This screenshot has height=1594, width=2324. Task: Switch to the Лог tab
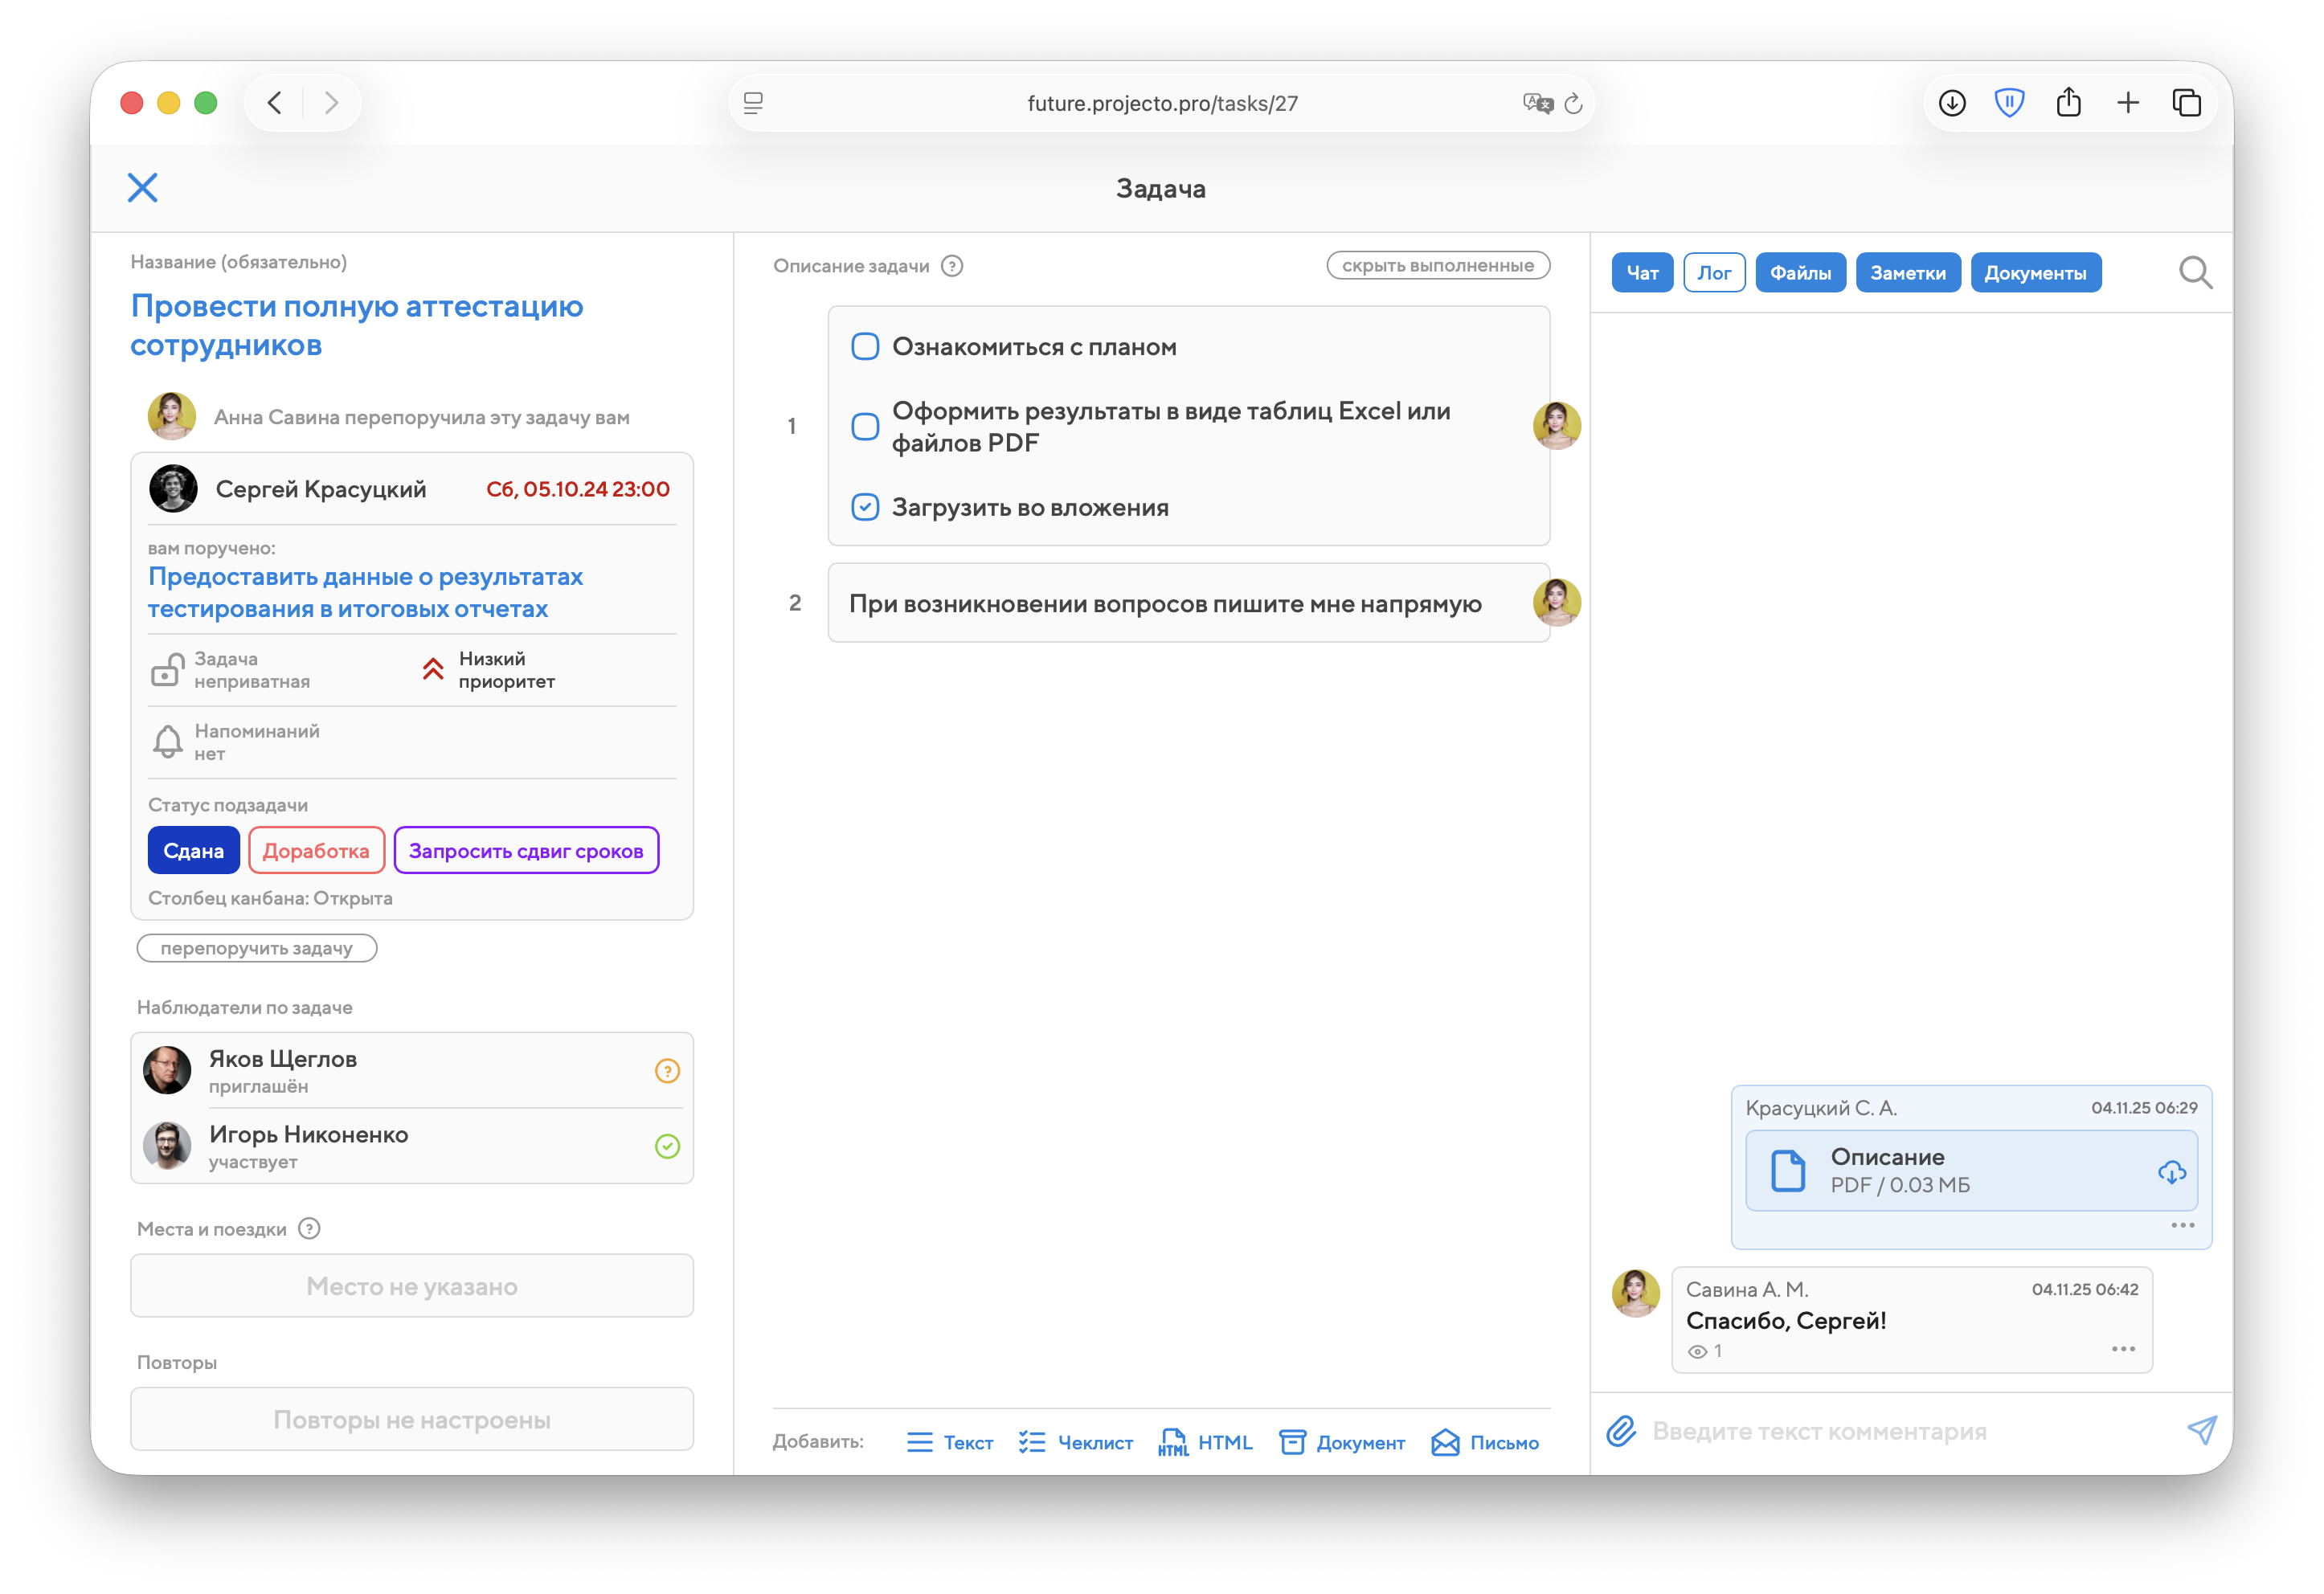(1713, 273)
